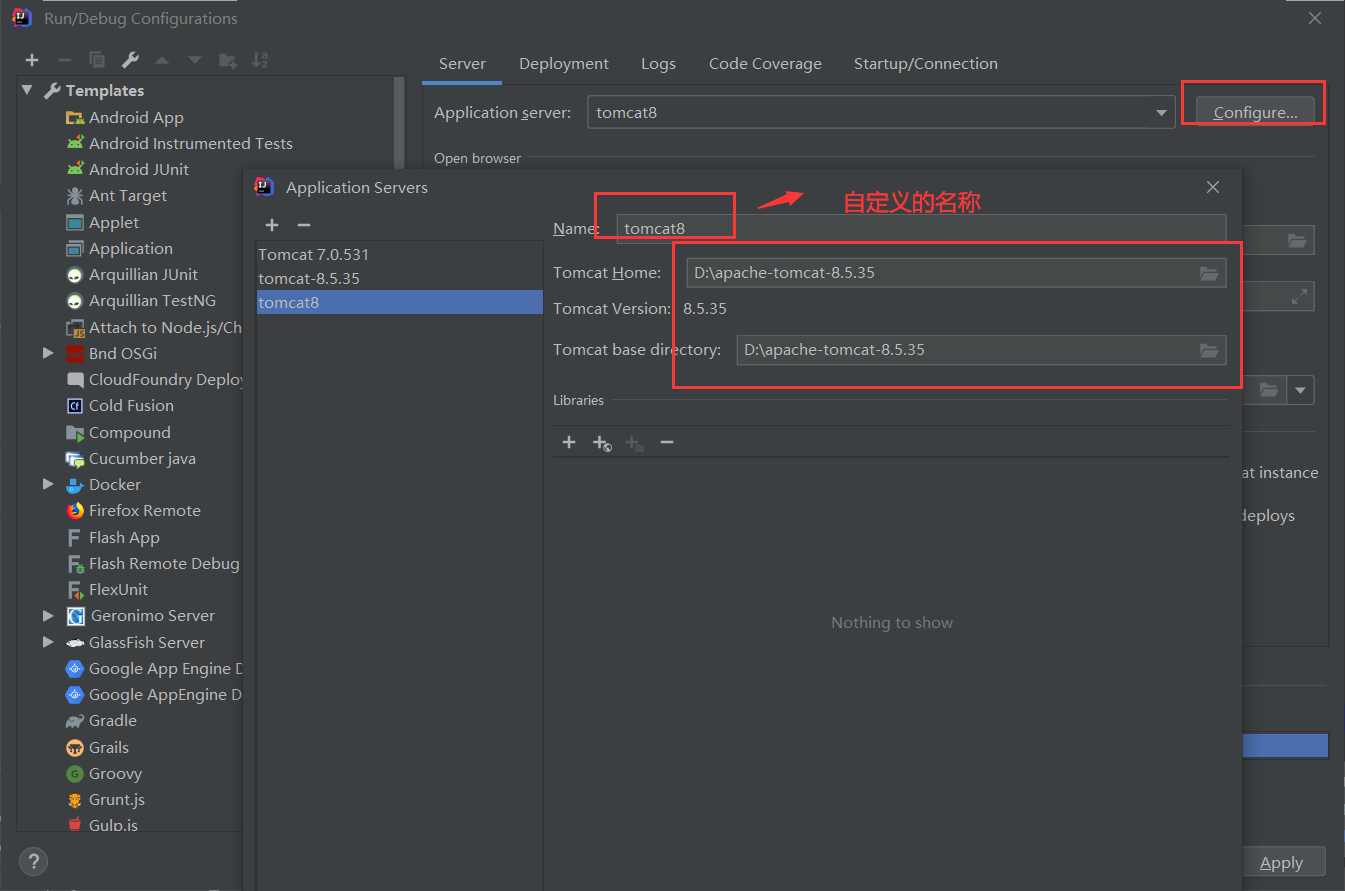Add library plus icon under Libraries
This screenshot has height=891, width=1345.
coord(569,442)
